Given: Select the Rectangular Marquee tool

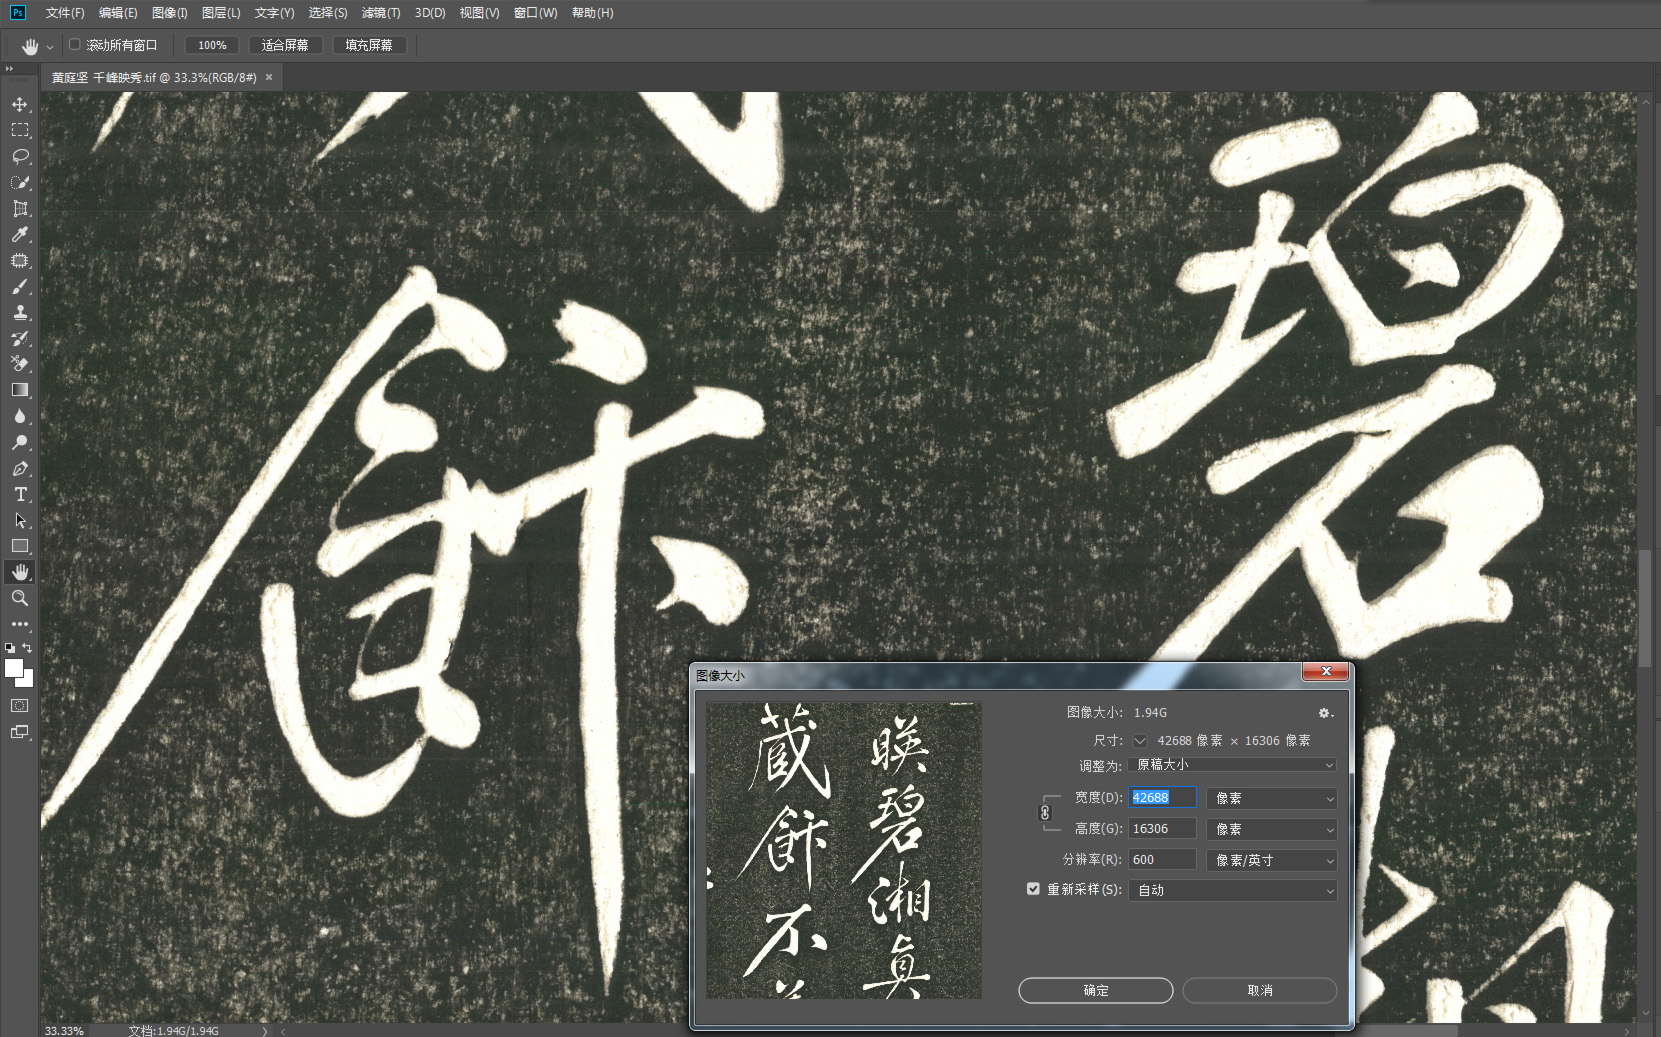Looking at the screenshot, I should (20, 130).
